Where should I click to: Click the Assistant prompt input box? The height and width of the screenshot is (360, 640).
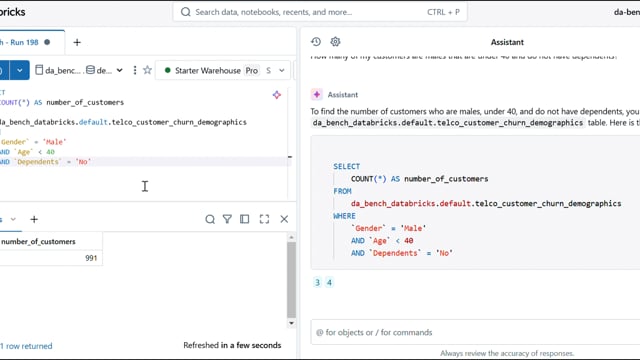[x=475, y=332]
